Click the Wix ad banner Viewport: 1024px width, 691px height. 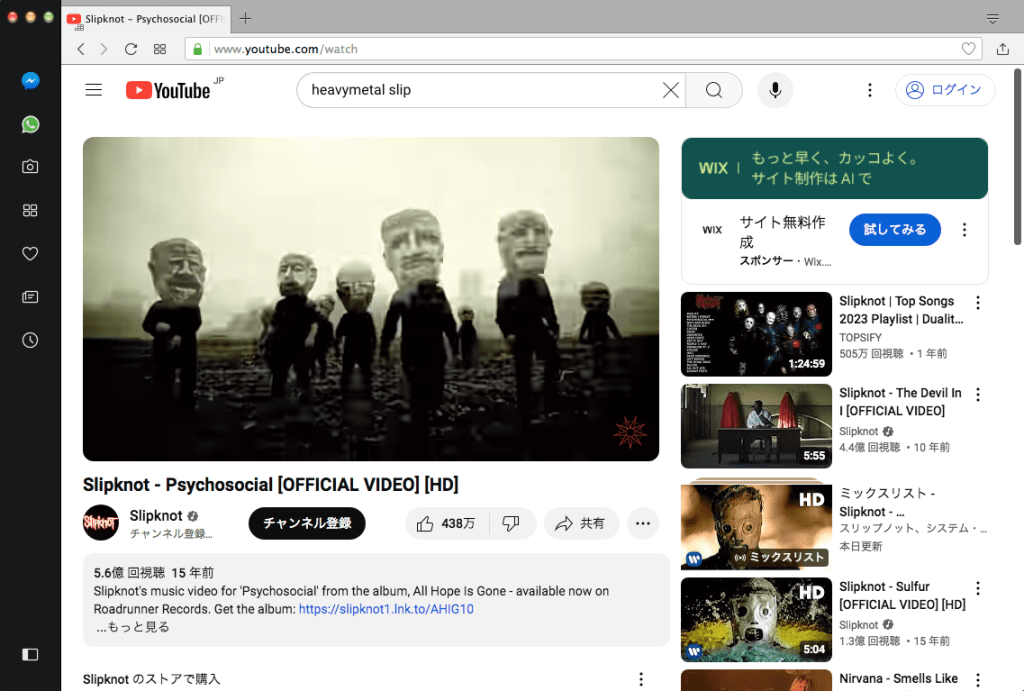tap(835, 168)
